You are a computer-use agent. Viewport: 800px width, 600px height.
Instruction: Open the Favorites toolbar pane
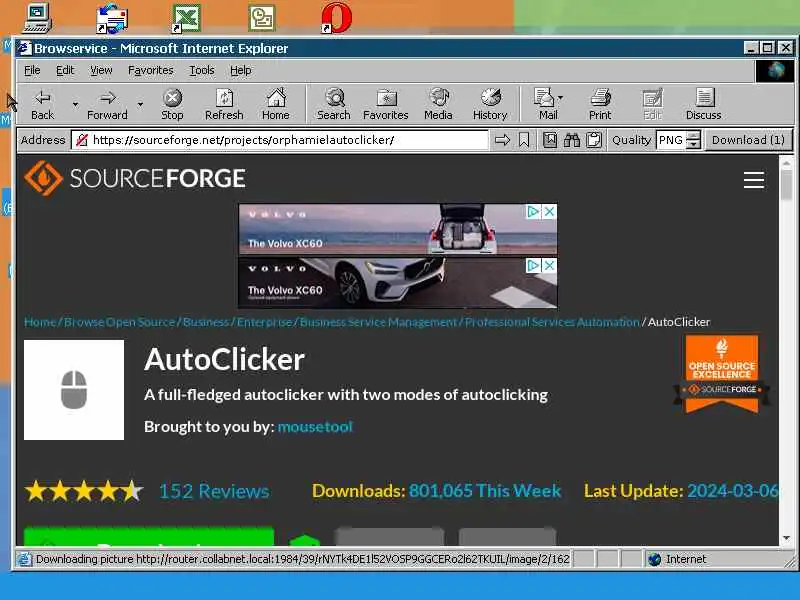[386, 105]
